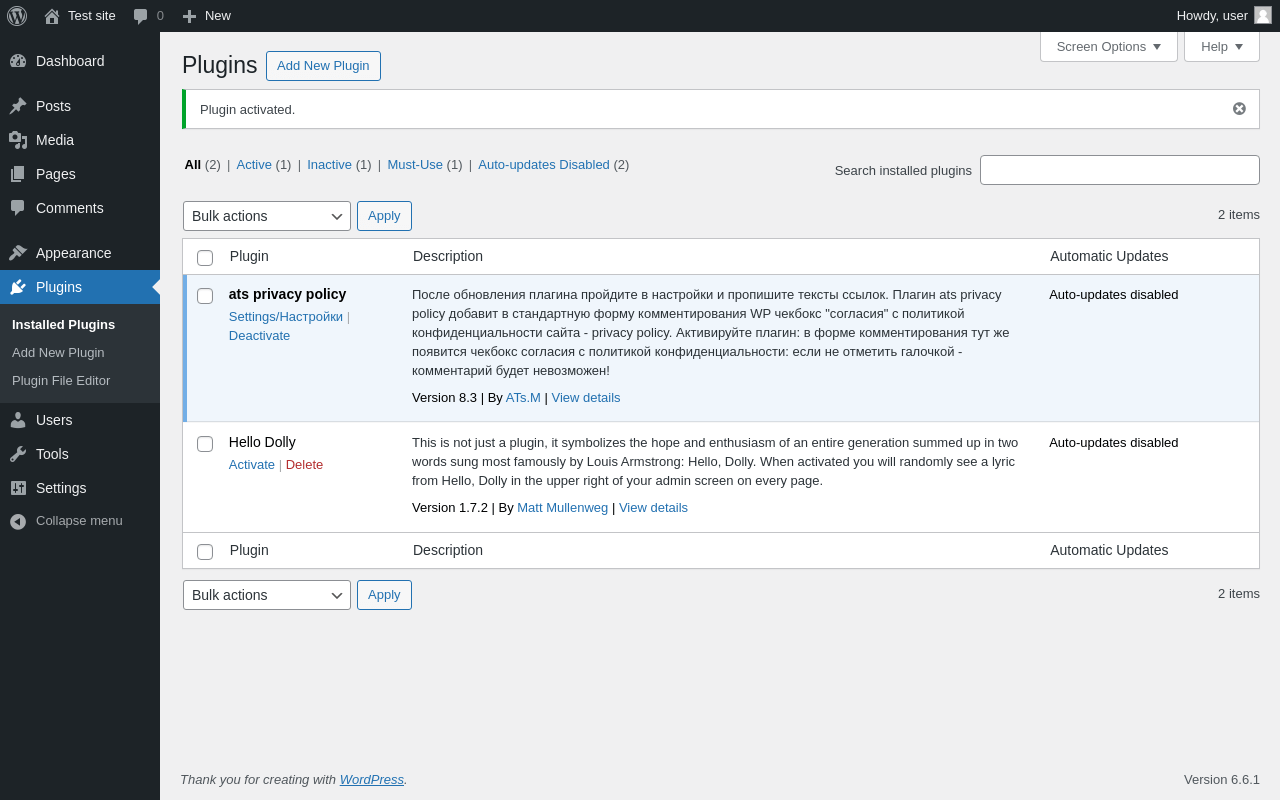The width and height of the screenshot is (1280, 800).
Task: Click the Collapse menu arrow icon
Action: [18, 521]
